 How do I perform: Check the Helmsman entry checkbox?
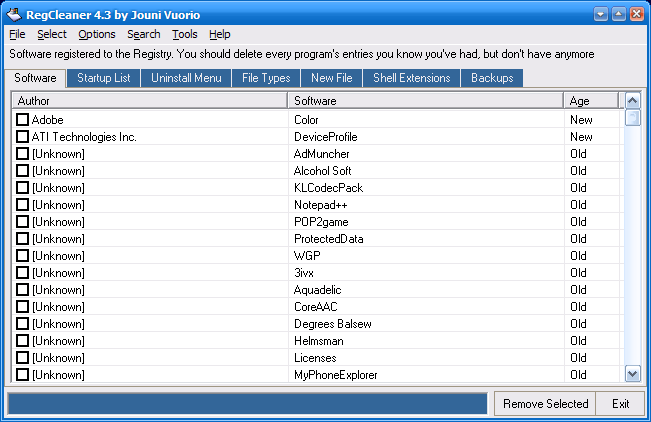coord(22,341)
